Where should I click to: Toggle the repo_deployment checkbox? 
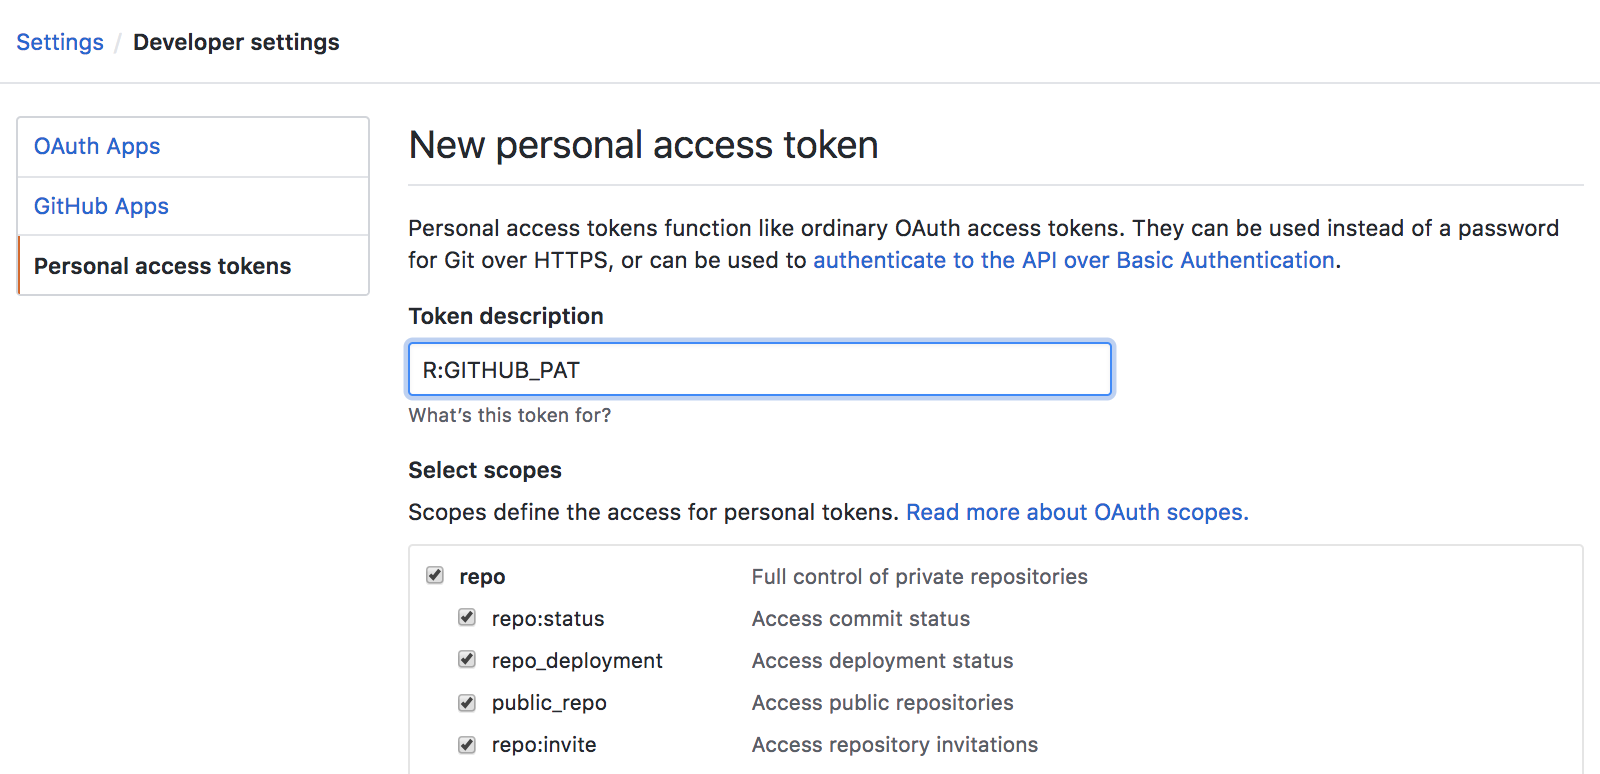pyautogui.click(x=467, y=660)
